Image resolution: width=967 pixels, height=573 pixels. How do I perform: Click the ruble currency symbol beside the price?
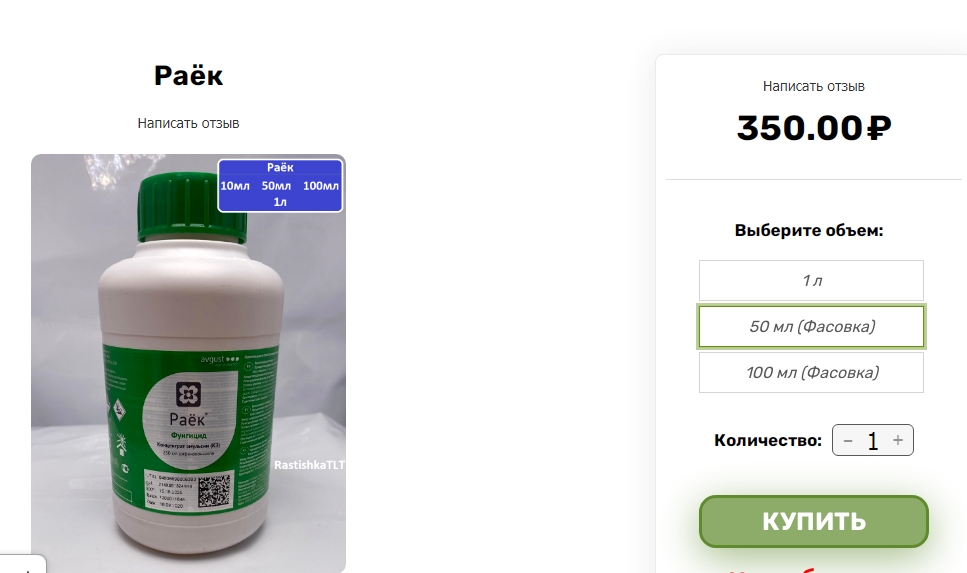(879, 128)
